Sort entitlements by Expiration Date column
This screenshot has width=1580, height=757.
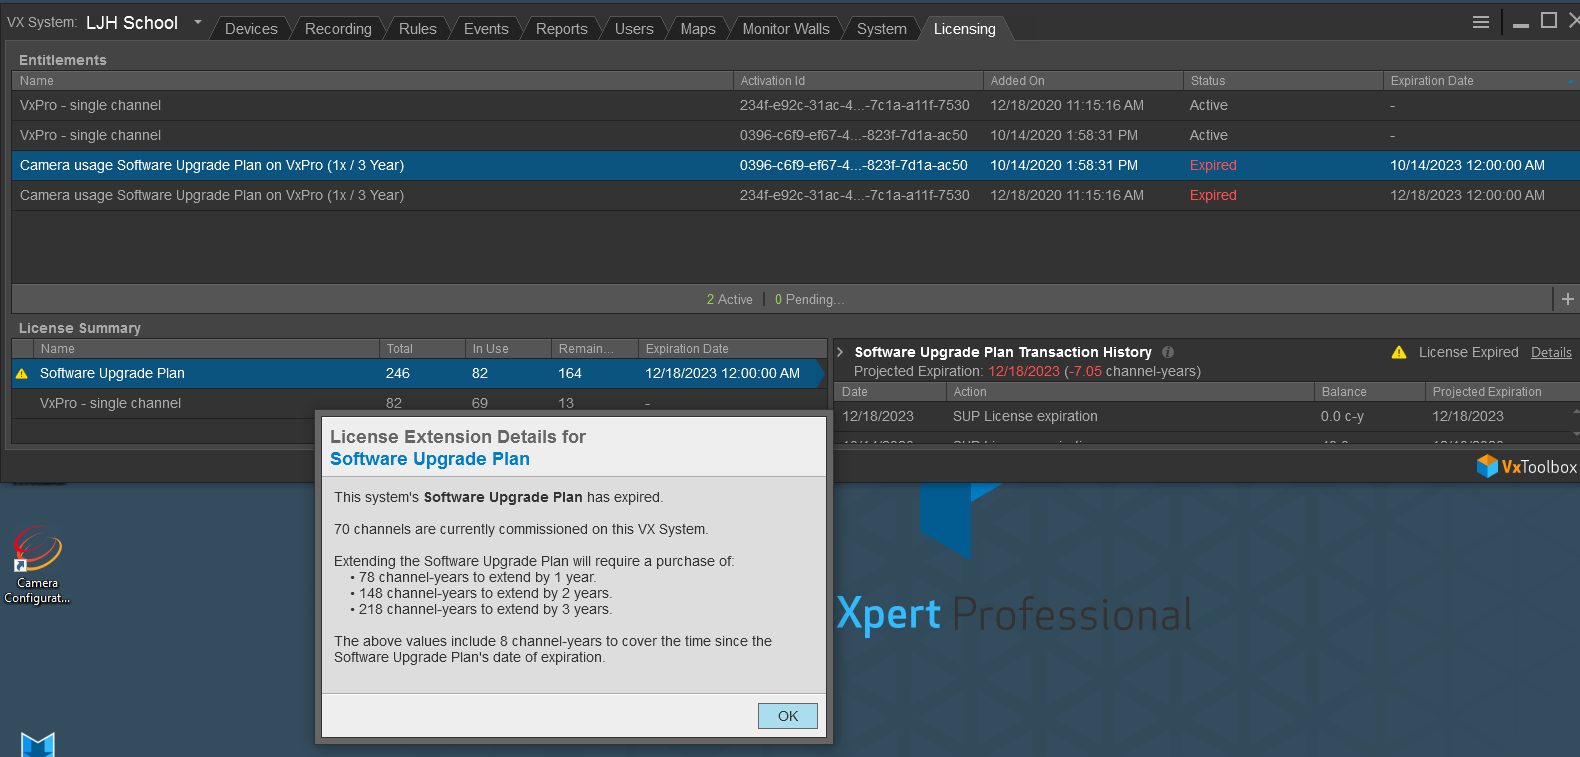(x=1481, y=81)
